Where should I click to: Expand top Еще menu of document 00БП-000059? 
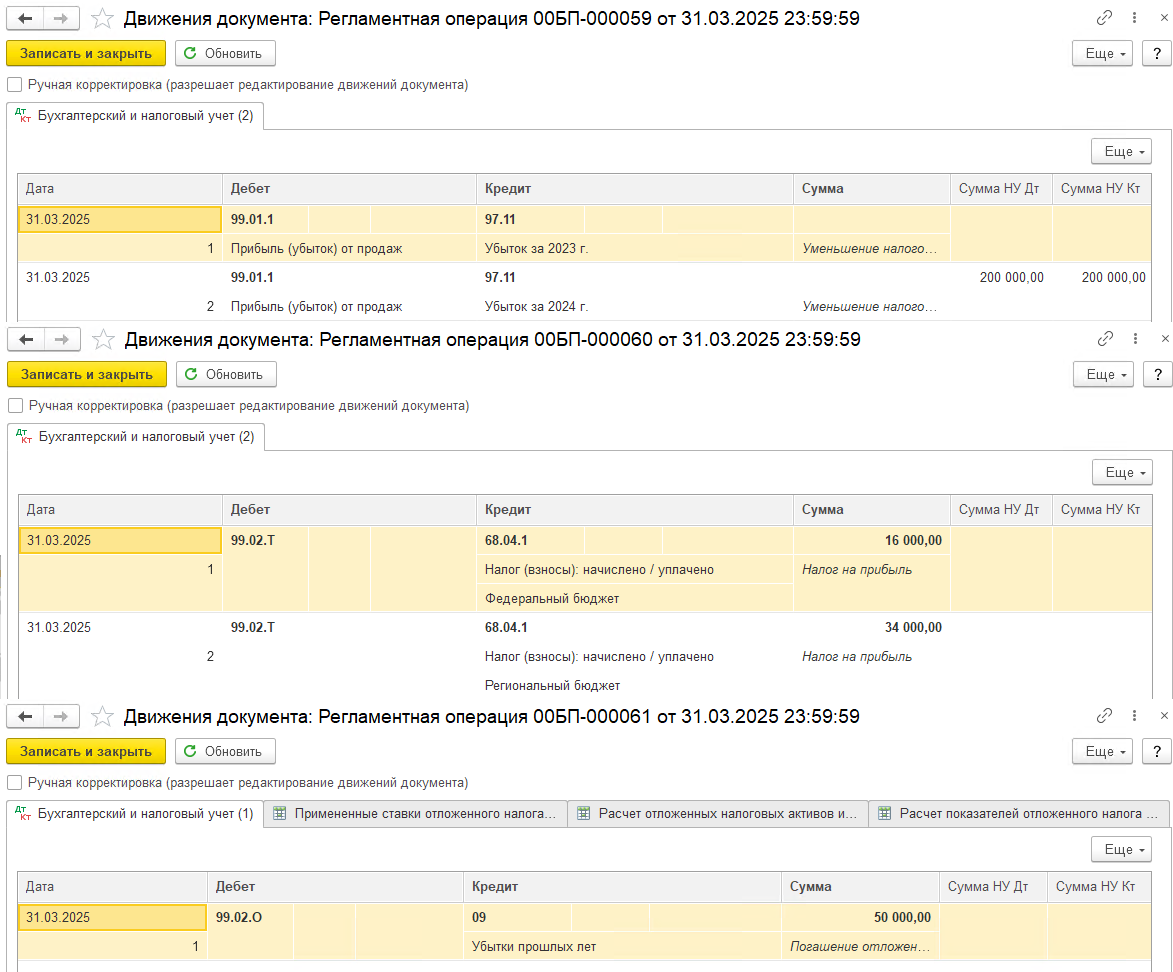point(1102,53)
